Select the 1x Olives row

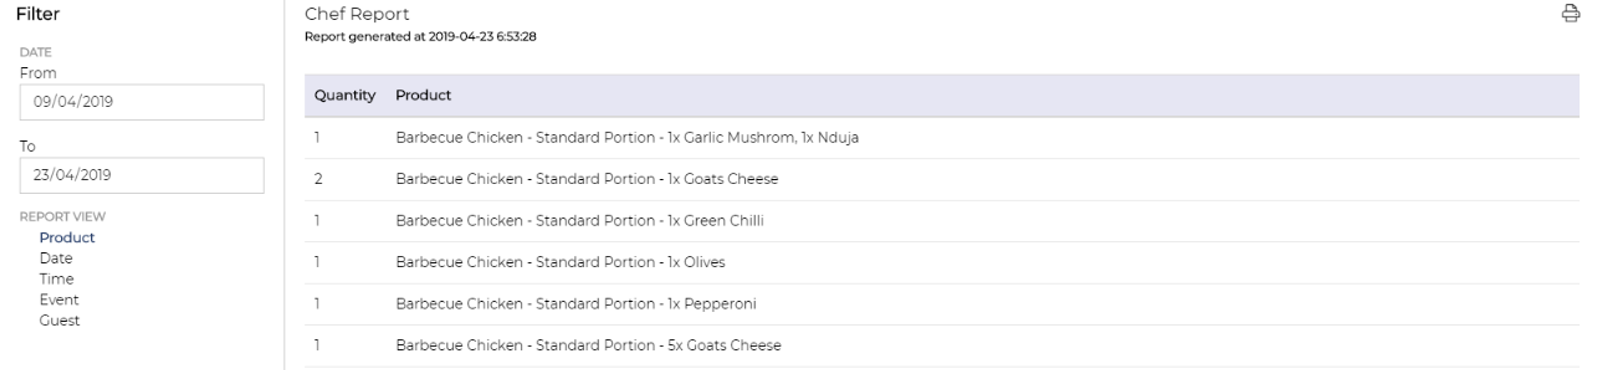941,262
